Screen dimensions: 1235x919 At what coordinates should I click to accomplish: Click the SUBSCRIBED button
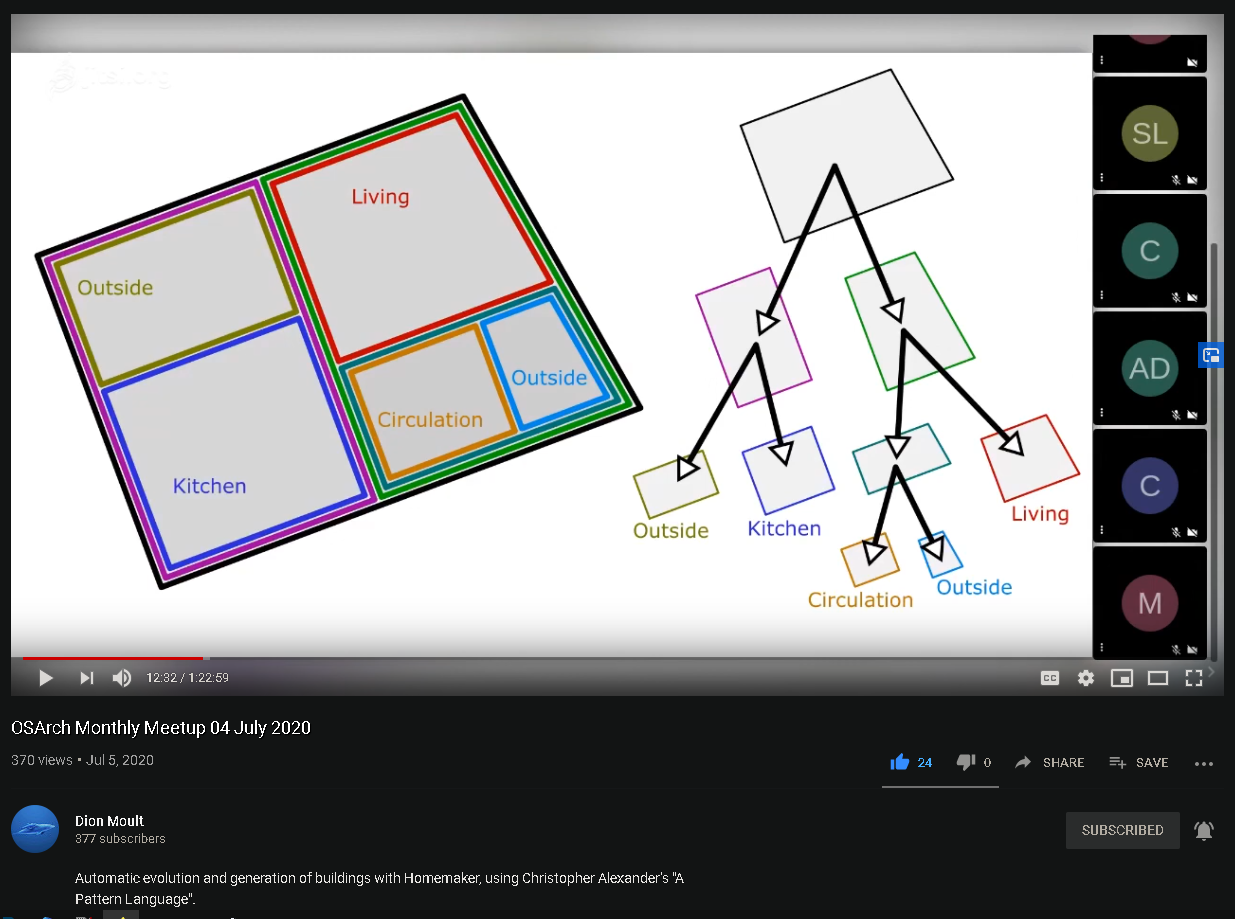pyautogui.click(x=1123, y=830)
